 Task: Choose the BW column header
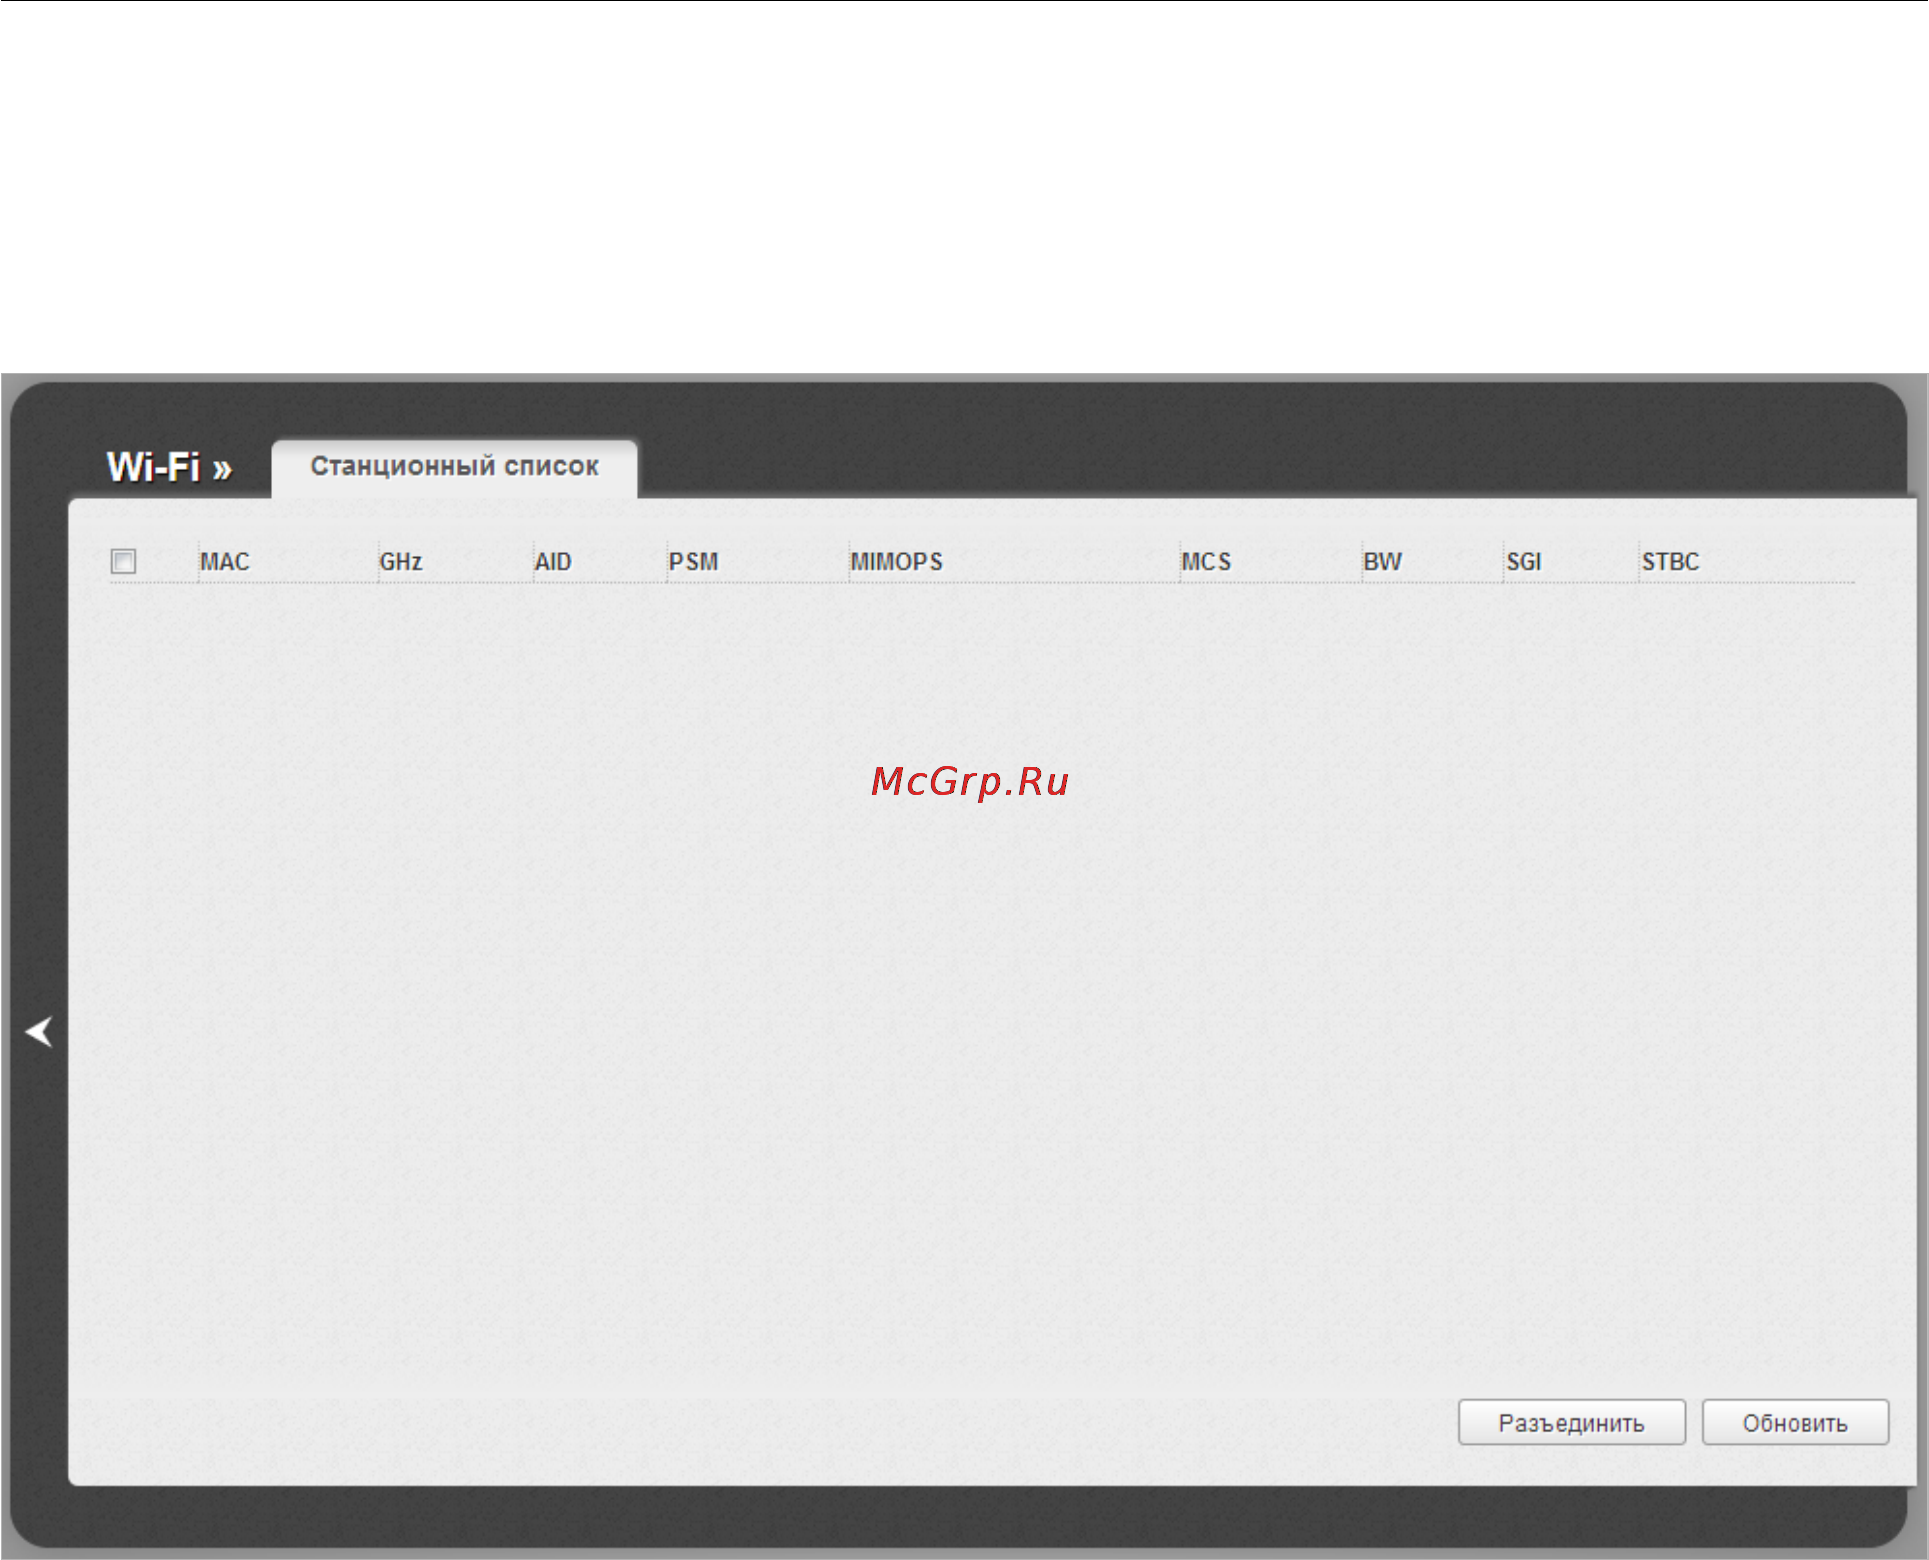coord(1383,562)
